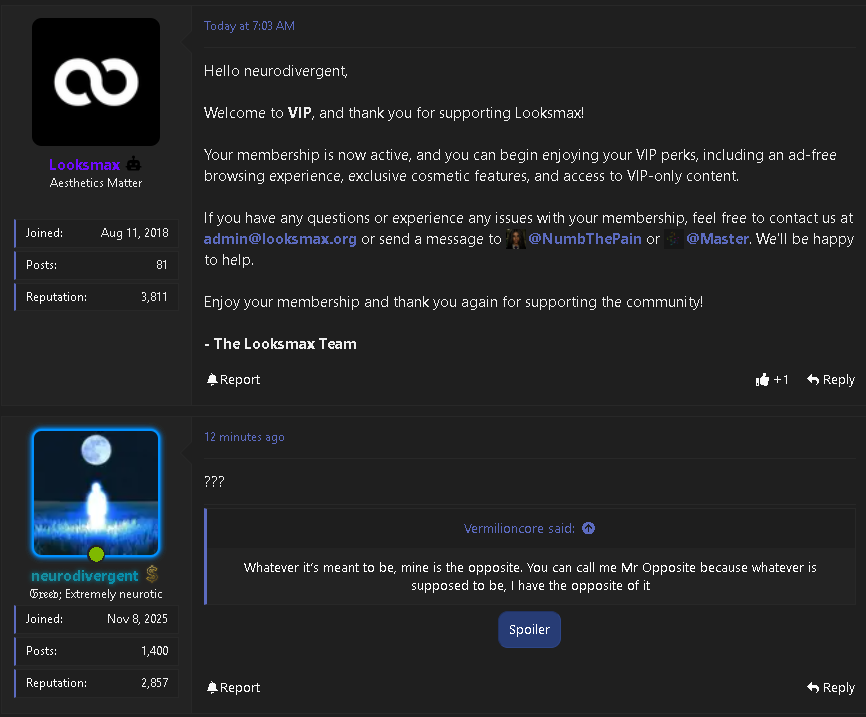Click the infinity logo avatar of Looksmax
Viewport: 866px width, 717px height.
pyautogui.click(x=96, y=82)
